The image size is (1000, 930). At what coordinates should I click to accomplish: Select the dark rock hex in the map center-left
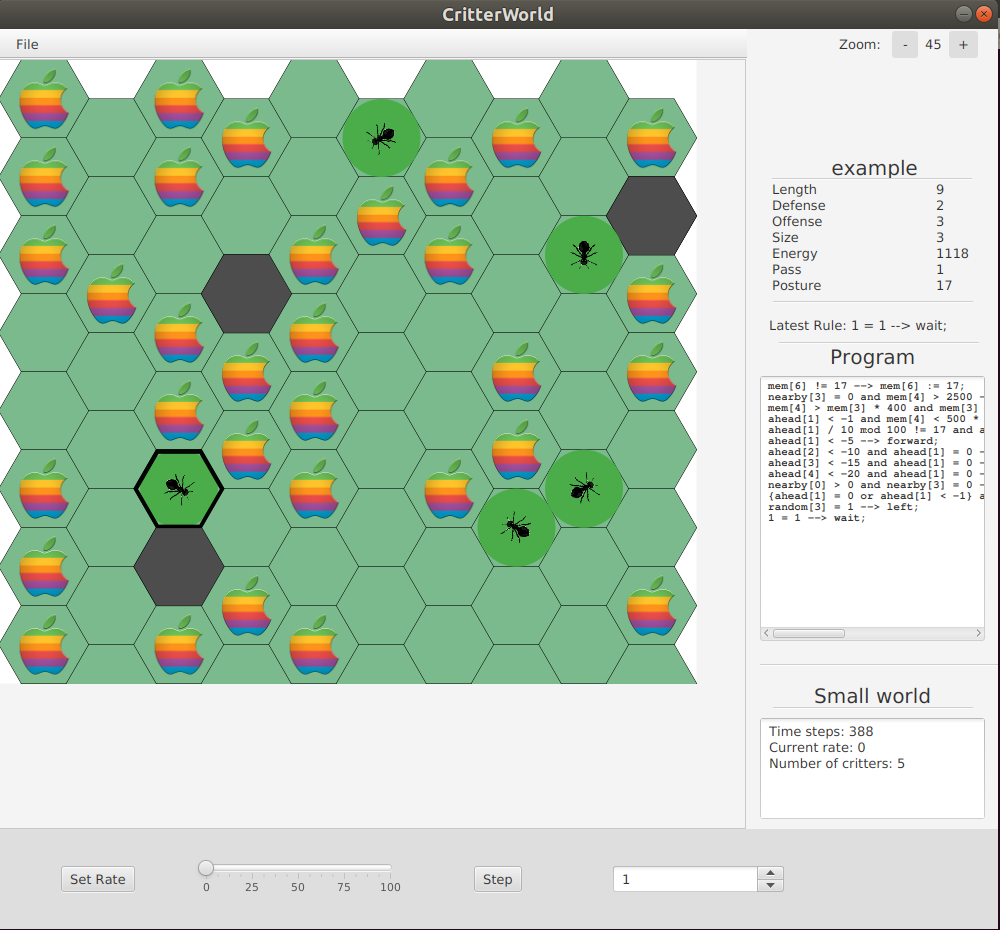[x=247, y=293]
